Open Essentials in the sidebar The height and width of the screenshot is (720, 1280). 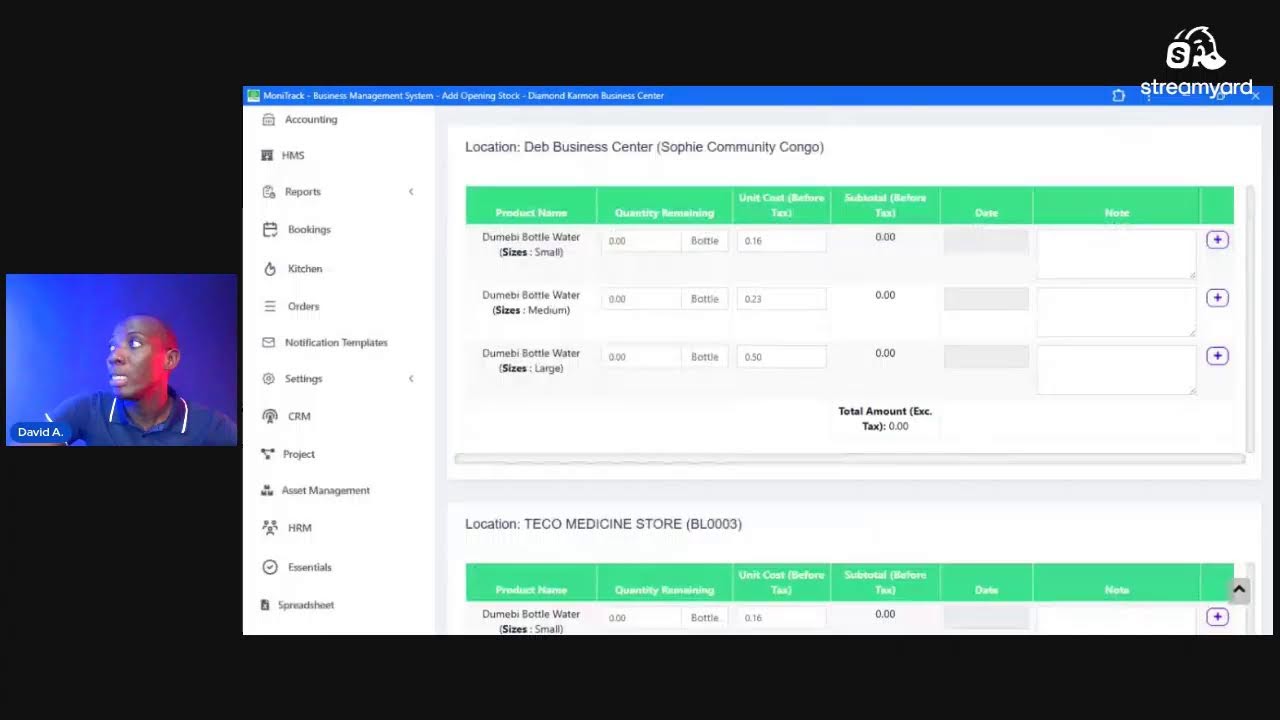(x=310, y=567)
